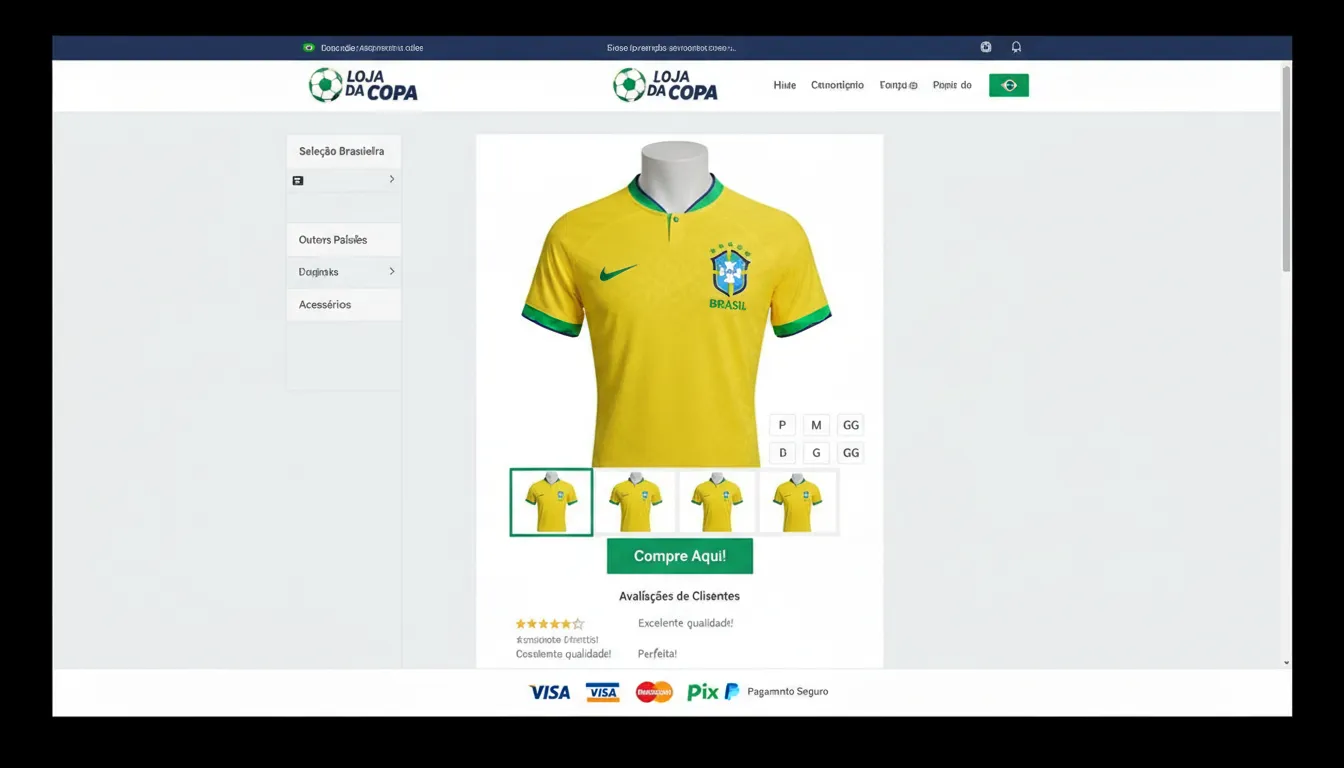This screenshot has width=1344, height=768.
Task: Open the Outers Países category link
Action: click(331, 239)
